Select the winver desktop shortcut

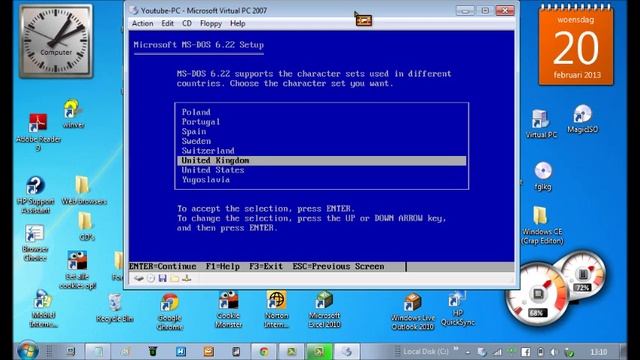pyautogui.click(x=73, y=114)
